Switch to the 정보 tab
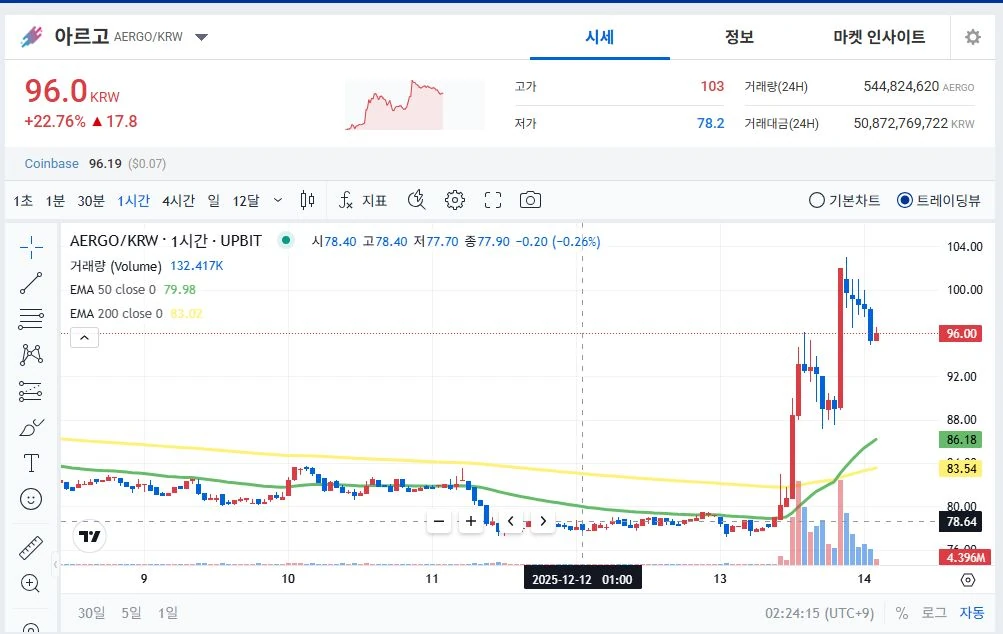Screen dimensions: 1003x634 pos(739,37)
